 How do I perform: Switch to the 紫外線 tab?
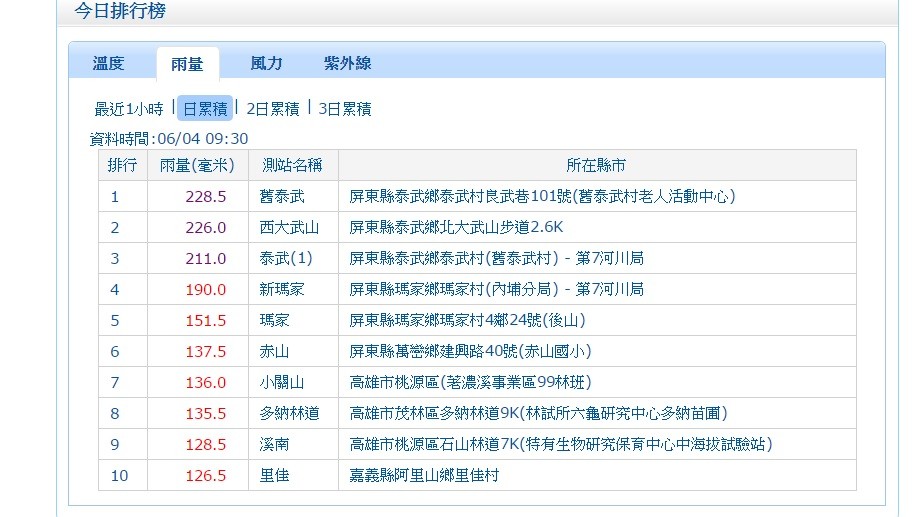347,63
